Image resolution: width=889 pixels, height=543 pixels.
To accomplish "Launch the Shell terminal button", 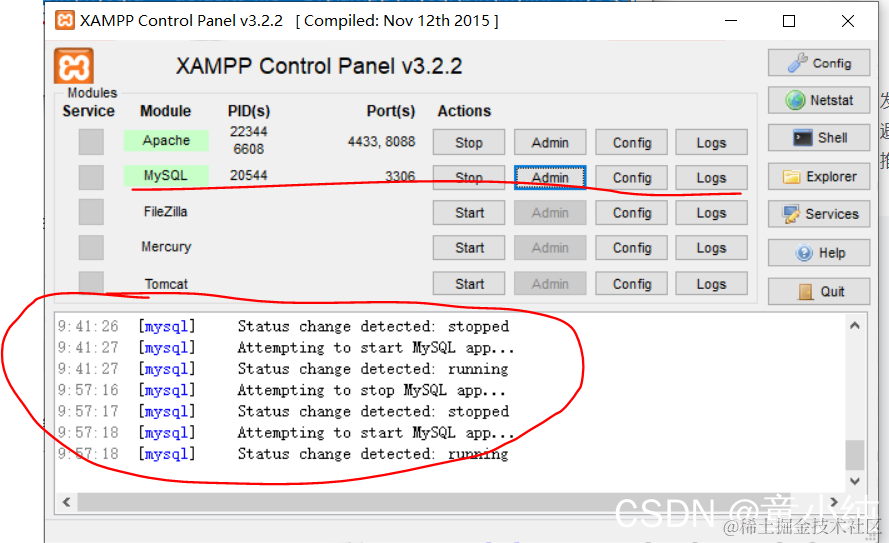I will [819, 138].
